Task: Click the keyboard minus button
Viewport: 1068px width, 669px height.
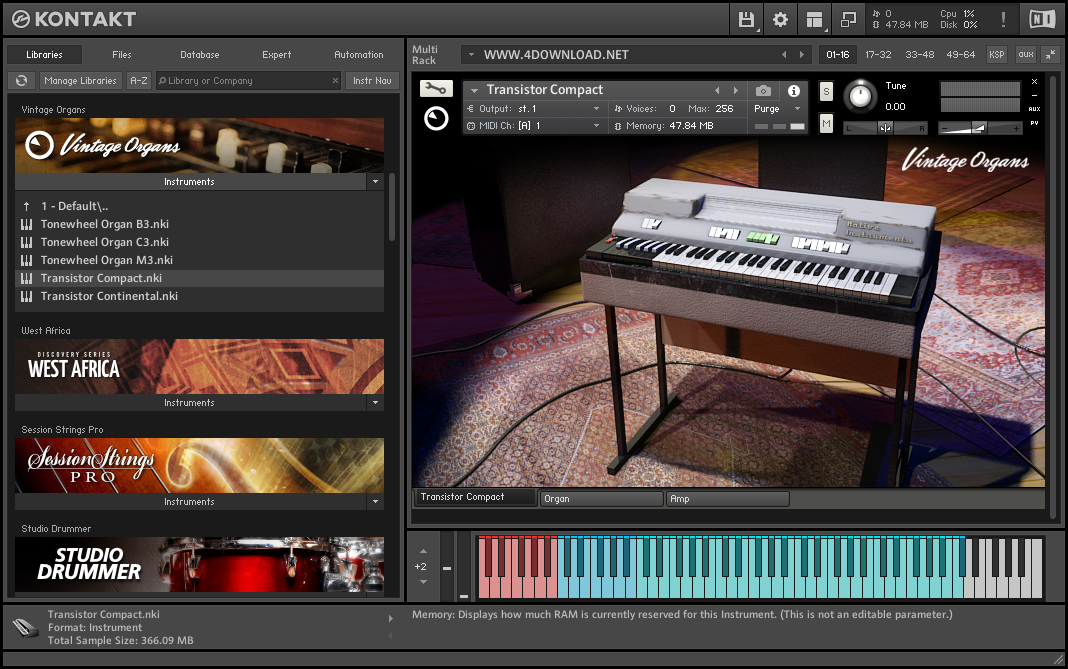Action: click(447, 567)
